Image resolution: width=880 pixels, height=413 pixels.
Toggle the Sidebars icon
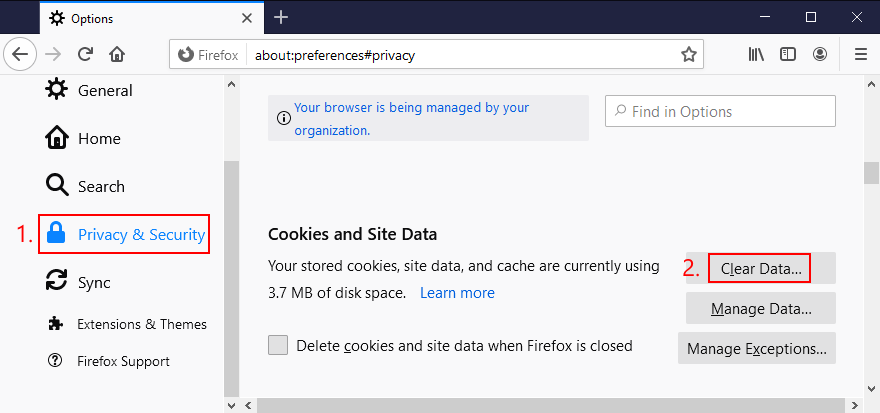788,54
